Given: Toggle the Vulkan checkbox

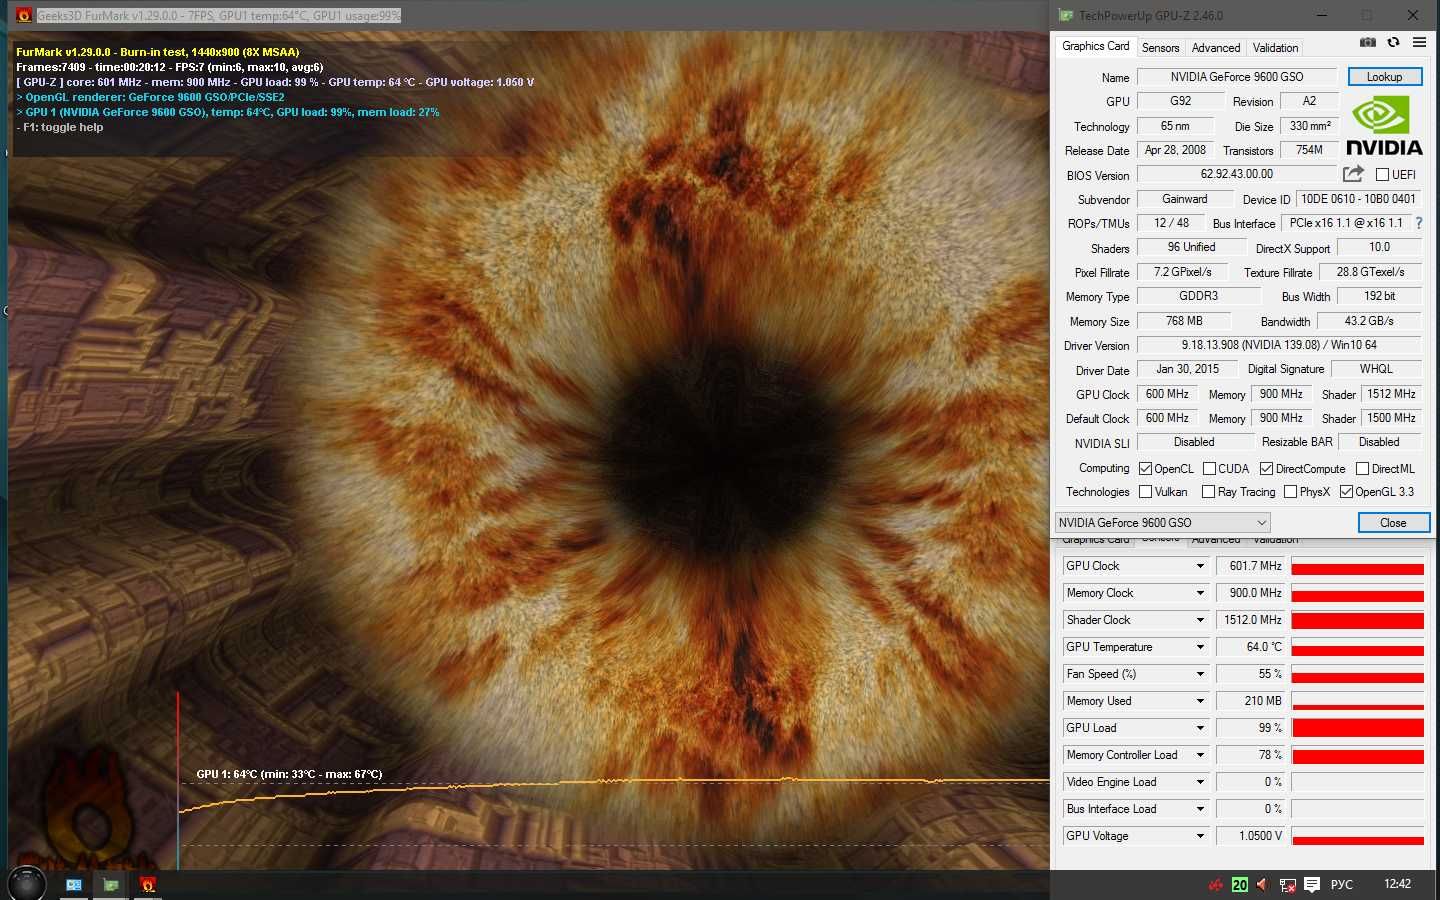Looking at the screenshot, I should point(1146,492).
